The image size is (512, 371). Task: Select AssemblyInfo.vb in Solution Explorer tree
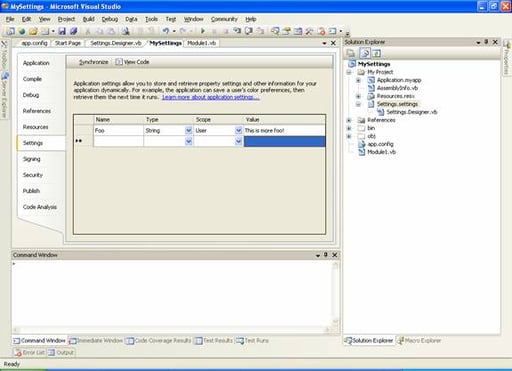397,88
